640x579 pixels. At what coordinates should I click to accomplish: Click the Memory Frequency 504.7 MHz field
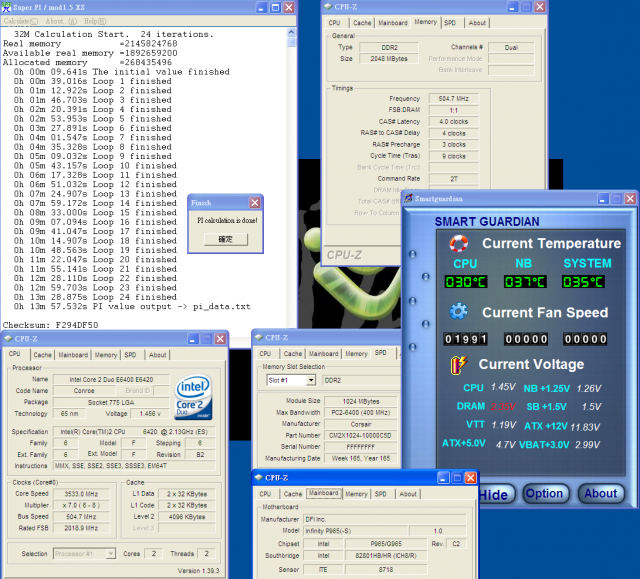(x=453, y=99)
